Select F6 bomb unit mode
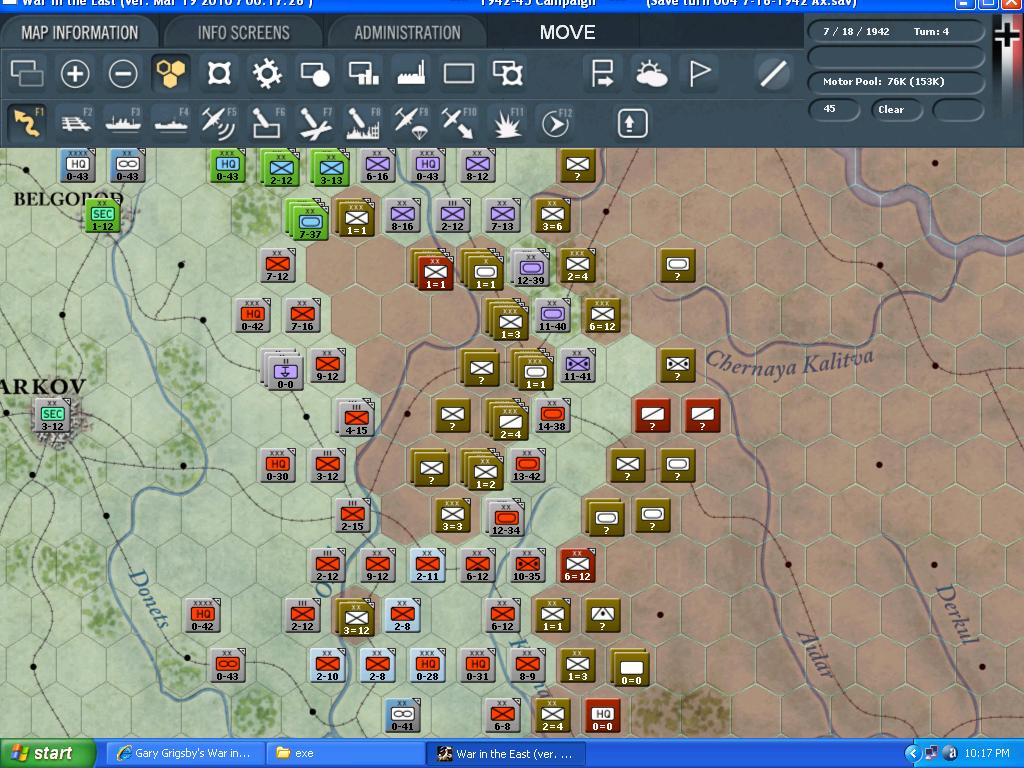This screenshot has height=768, width=1024. click(x=268, y=123)
